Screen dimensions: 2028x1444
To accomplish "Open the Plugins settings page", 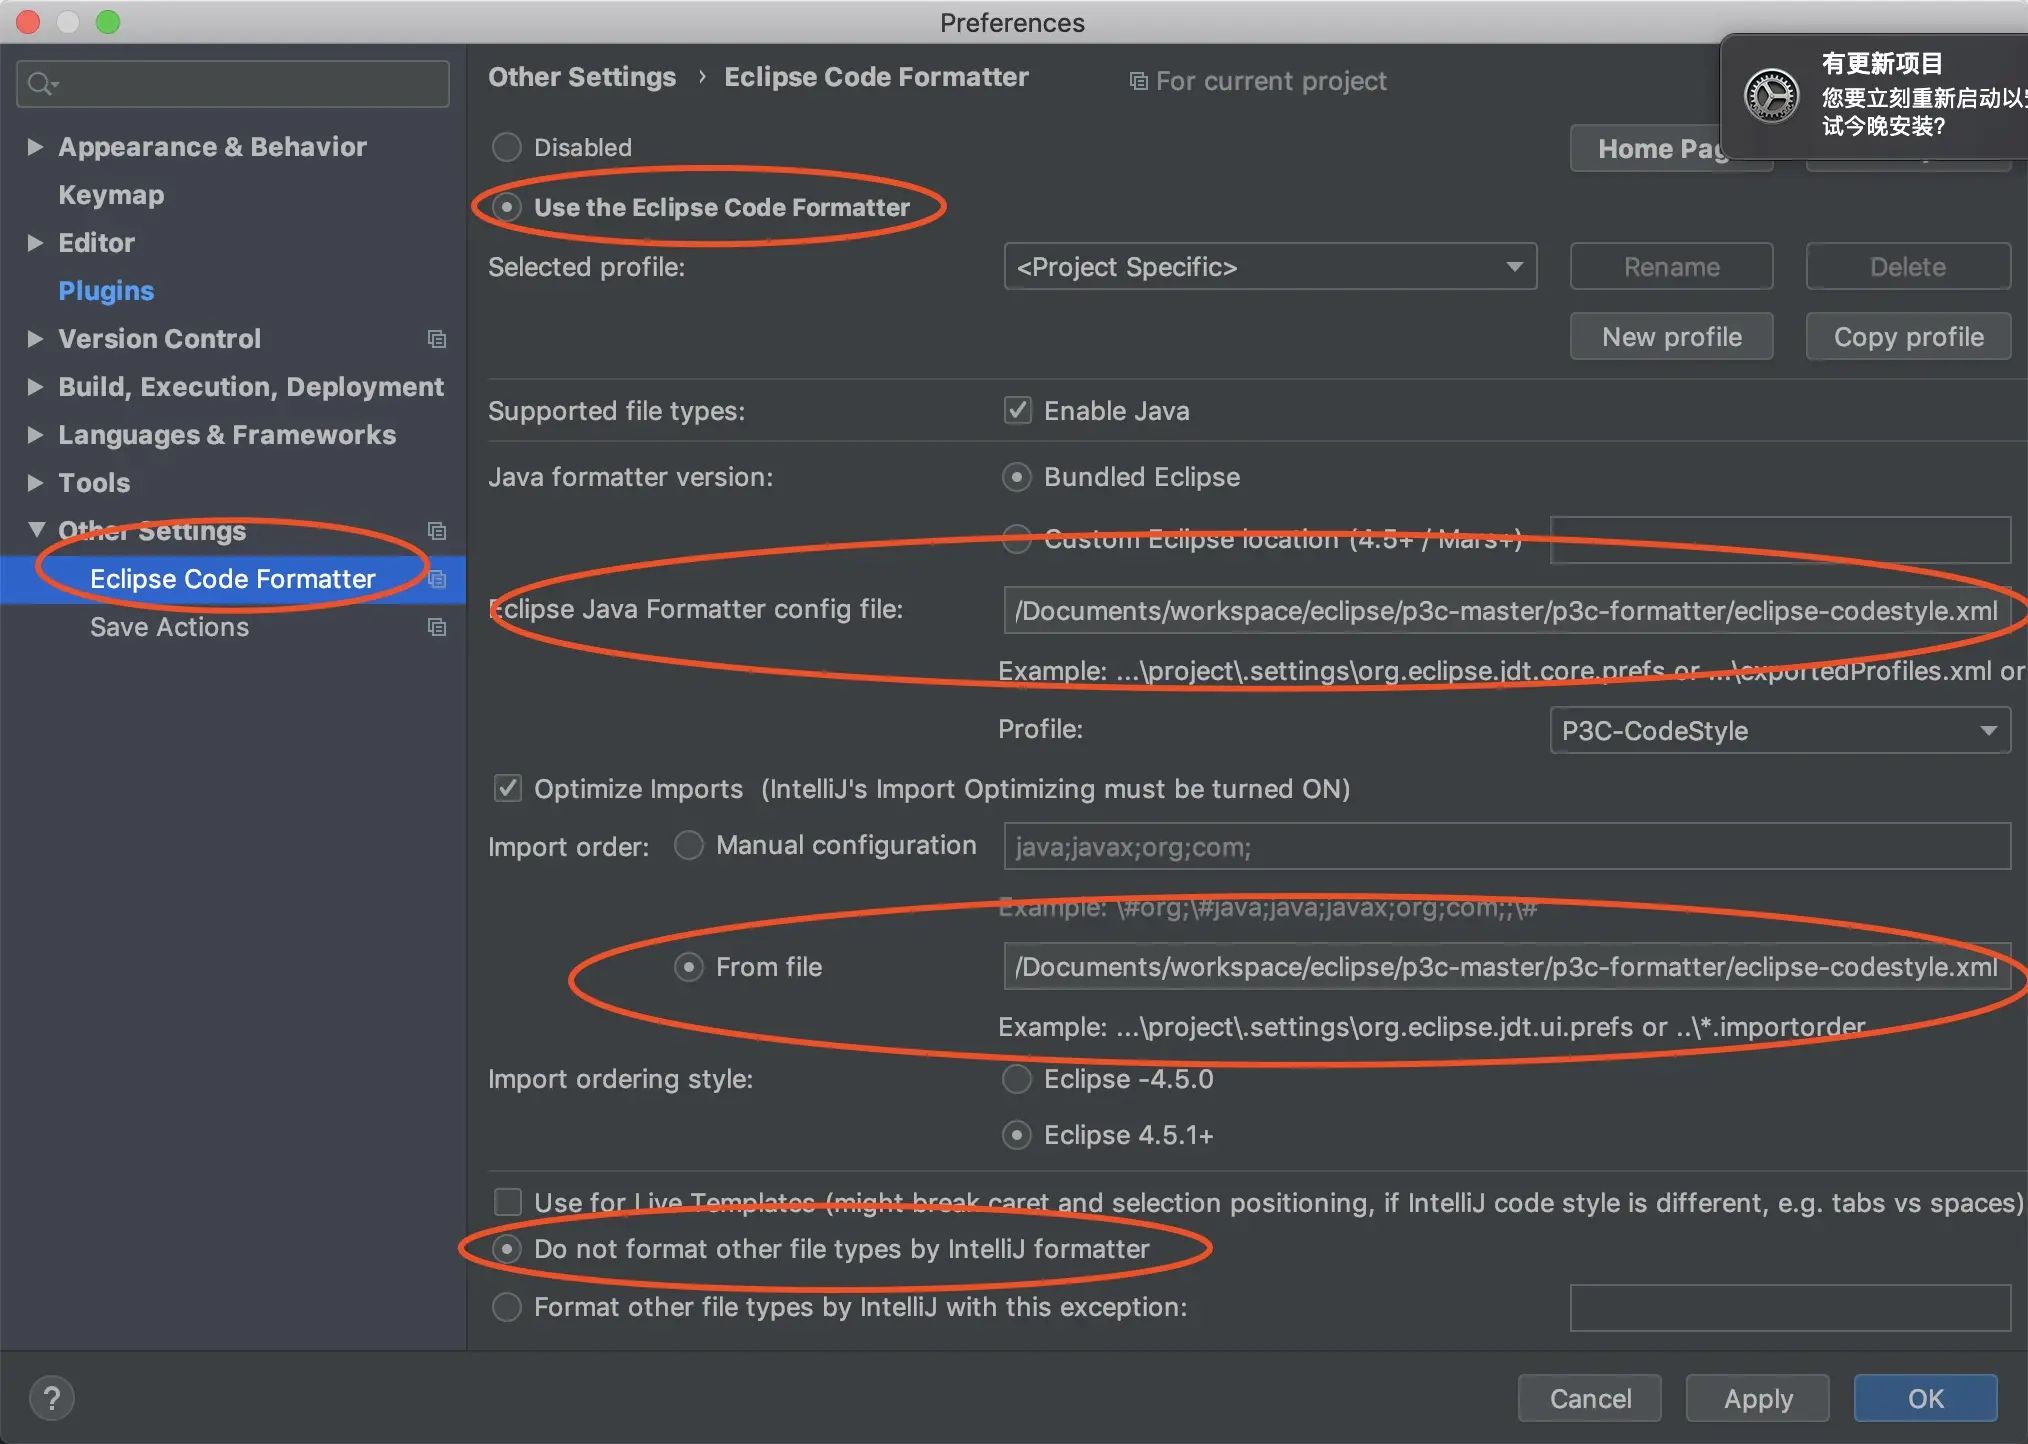I will click(x=106, y=291).
